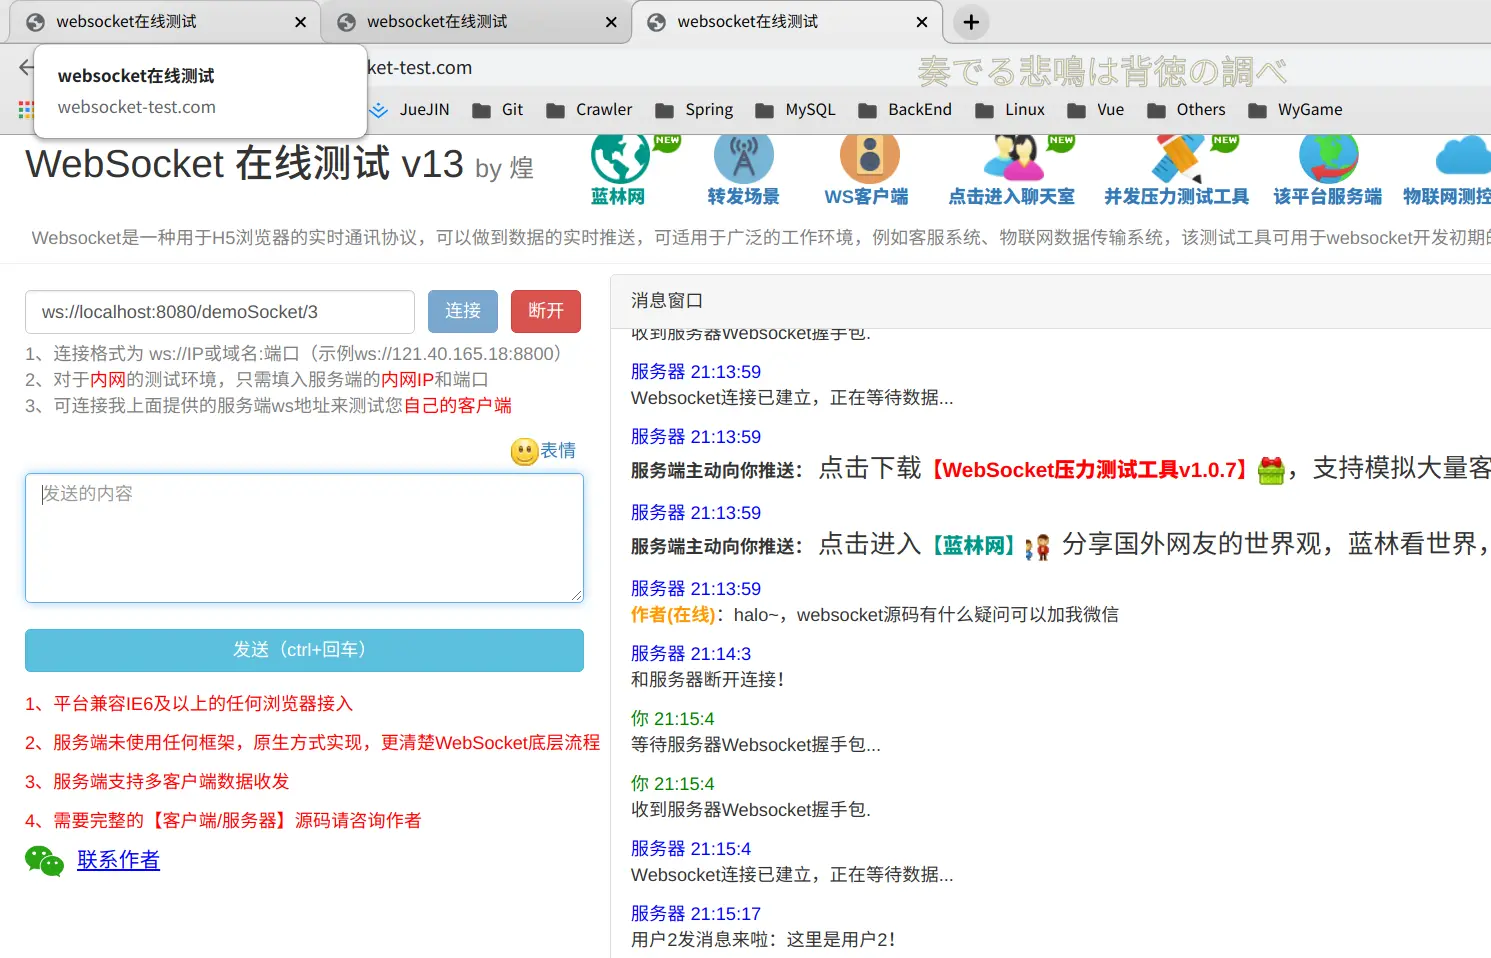Screen dimensions: 1491x958
Task: Open the 转发场景 text link
Action: pyautogui.click(x=743, y=197)
